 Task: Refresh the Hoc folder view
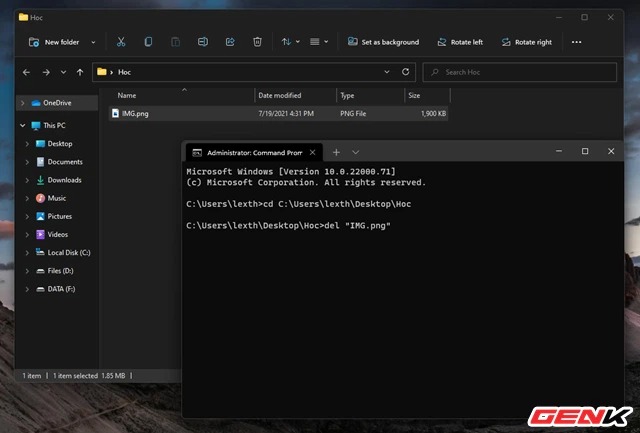(x=405, y=72)
